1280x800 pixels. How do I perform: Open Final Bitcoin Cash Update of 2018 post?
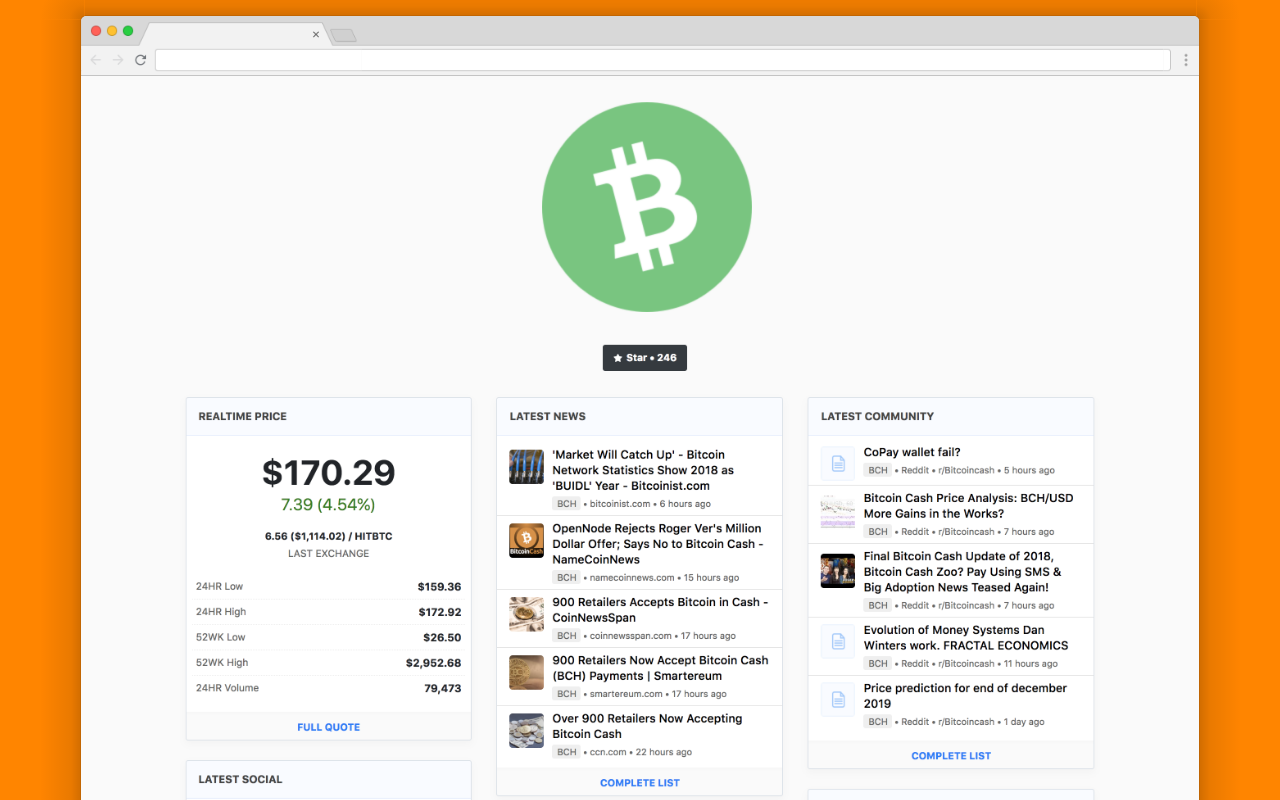(962, 572)
